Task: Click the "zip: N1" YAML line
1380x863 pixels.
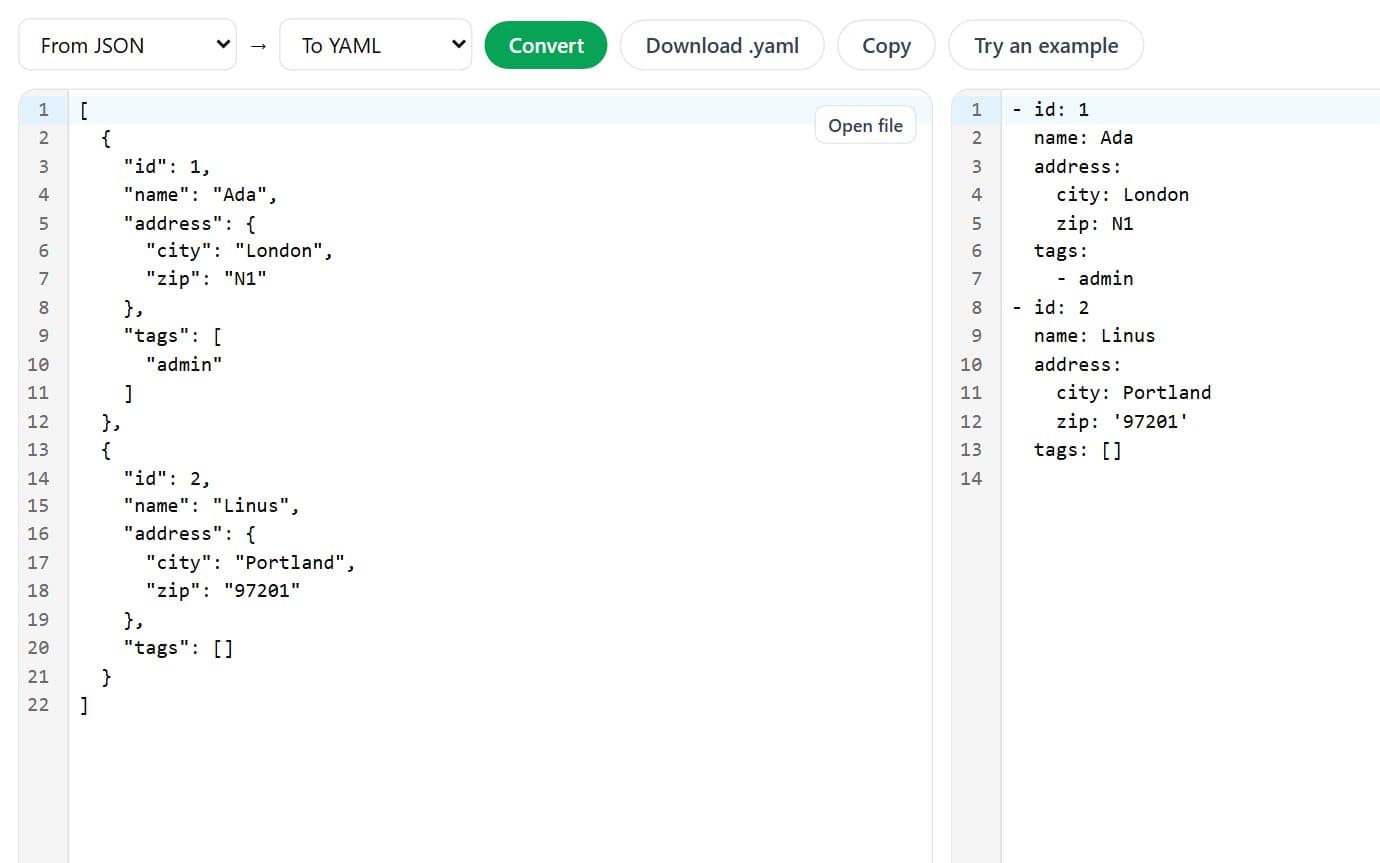Action: (x=1095, y=223)
